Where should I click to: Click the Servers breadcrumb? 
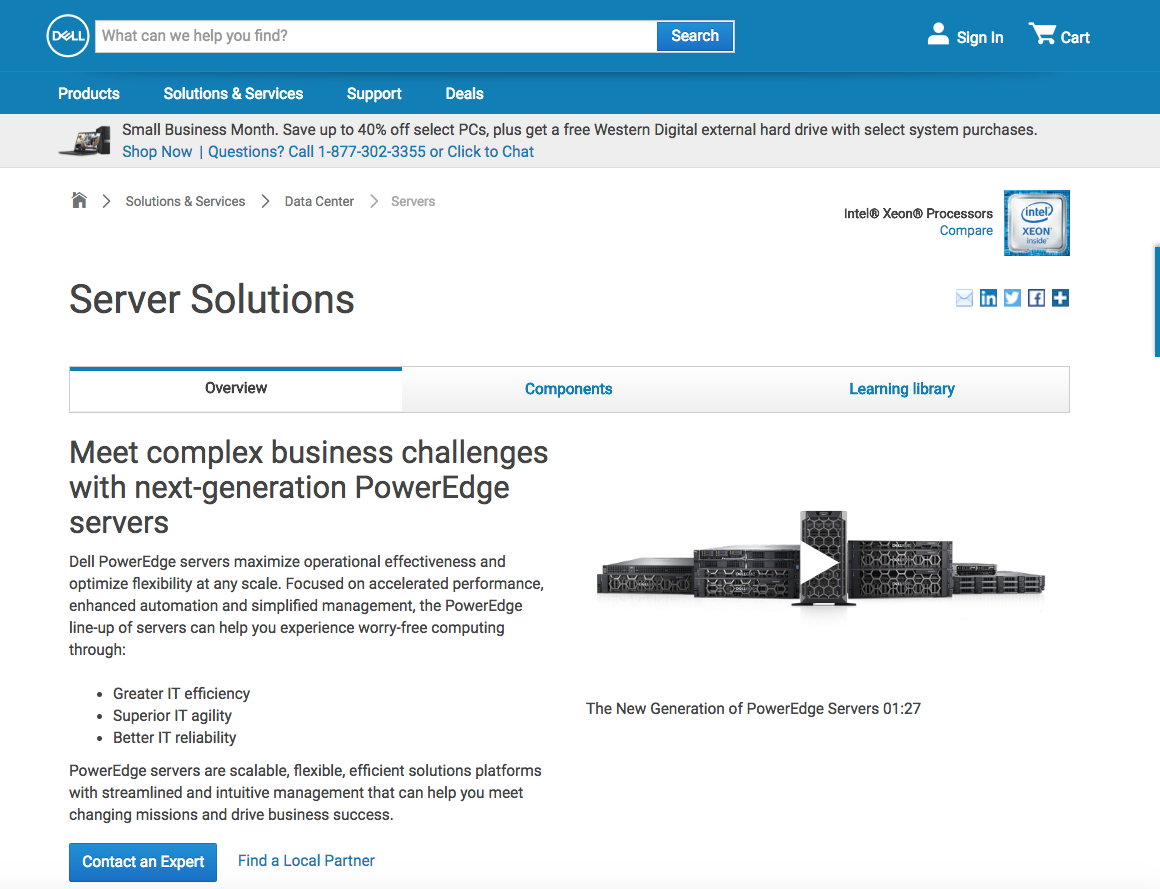tap(413, 201)
